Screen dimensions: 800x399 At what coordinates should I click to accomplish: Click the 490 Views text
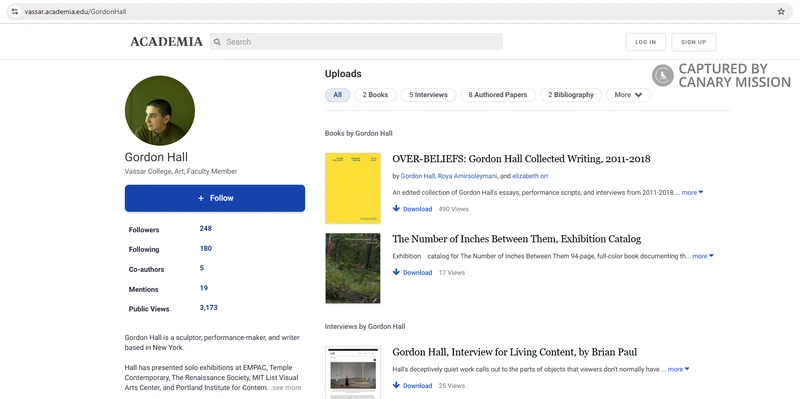point(454,209)
